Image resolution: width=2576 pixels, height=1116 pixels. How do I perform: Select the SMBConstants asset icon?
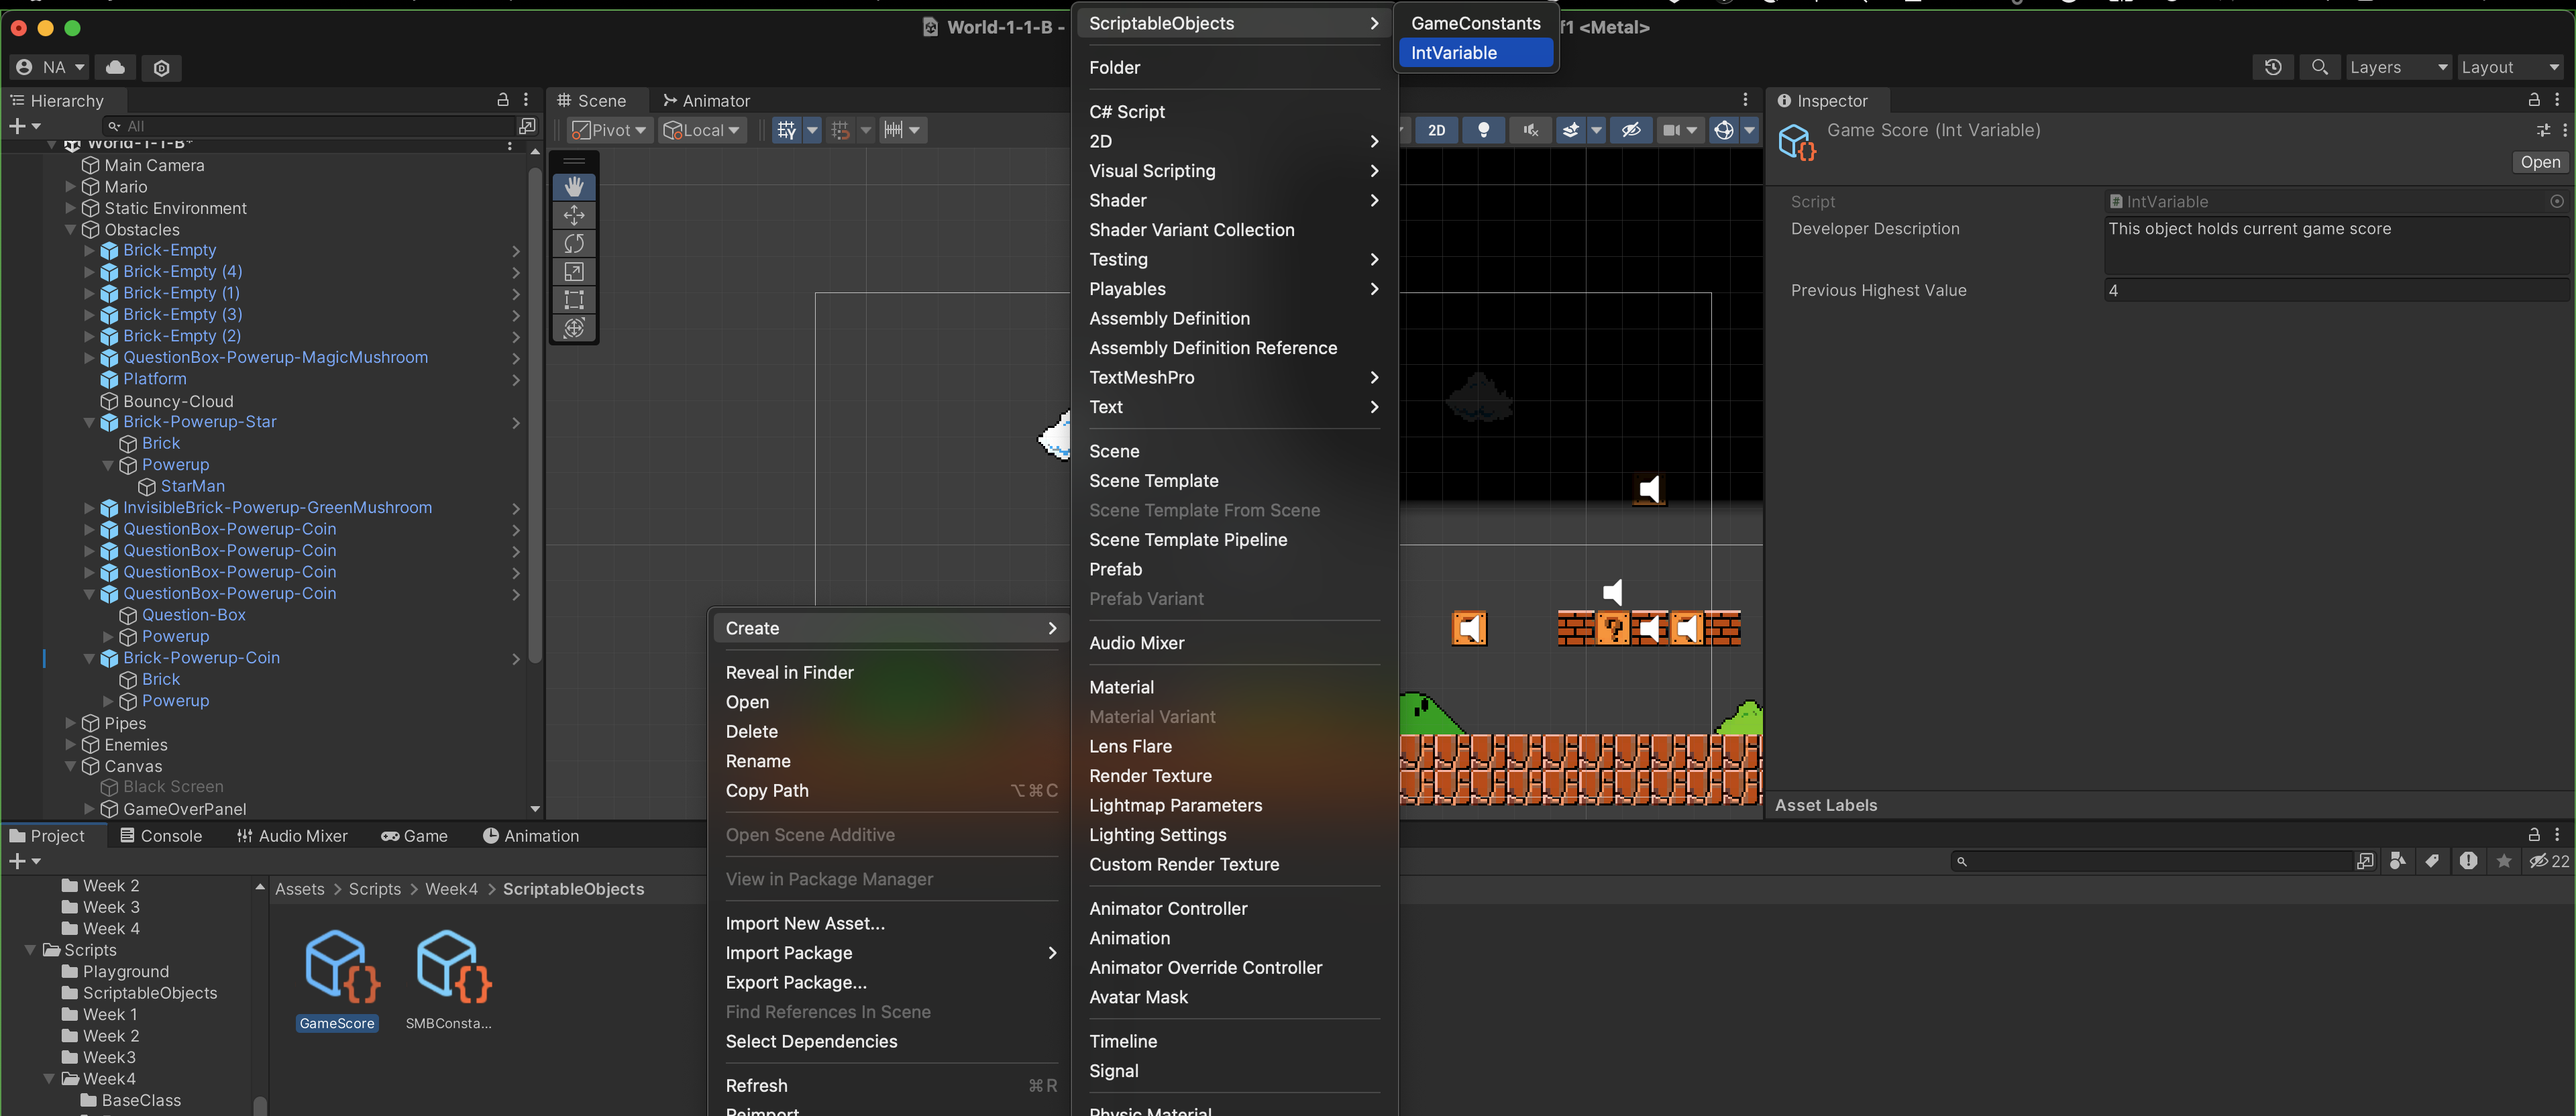point(453,966)
